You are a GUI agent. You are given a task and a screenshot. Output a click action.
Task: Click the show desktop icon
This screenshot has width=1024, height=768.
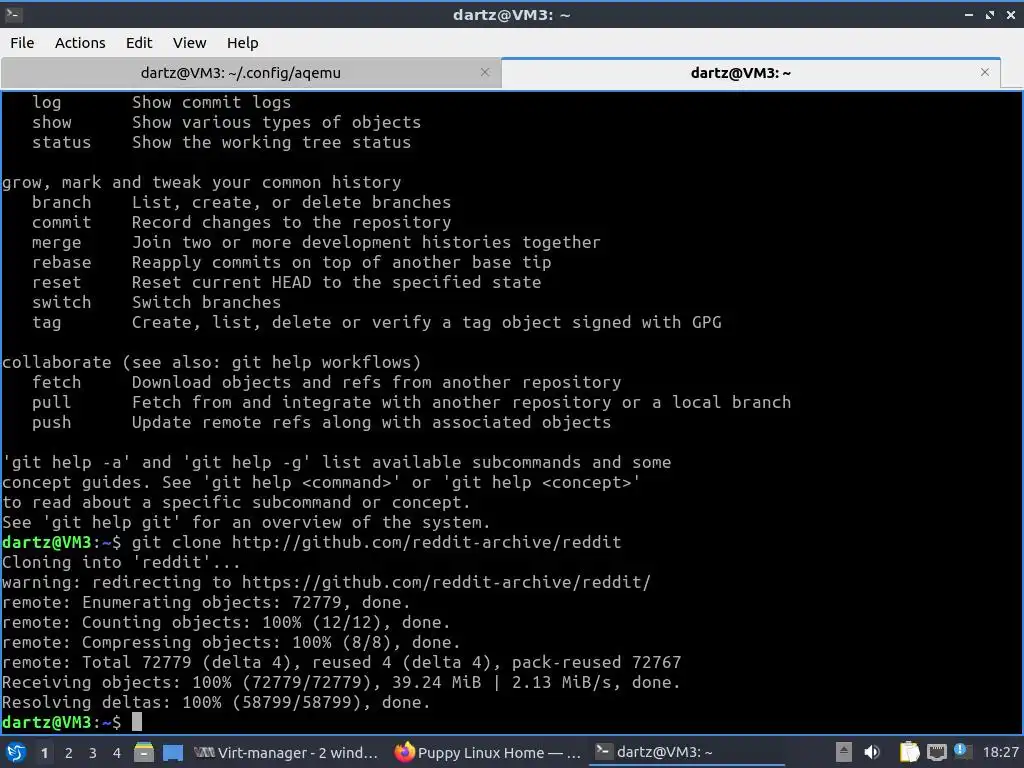(x=172, y=752)
